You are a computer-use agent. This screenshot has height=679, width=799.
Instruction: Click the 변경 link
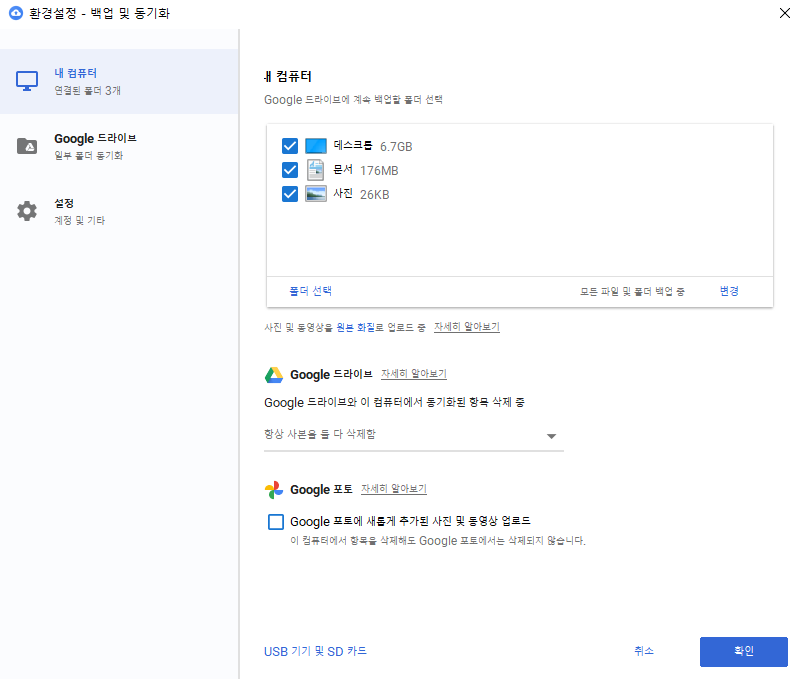click(x=729, y=291)
